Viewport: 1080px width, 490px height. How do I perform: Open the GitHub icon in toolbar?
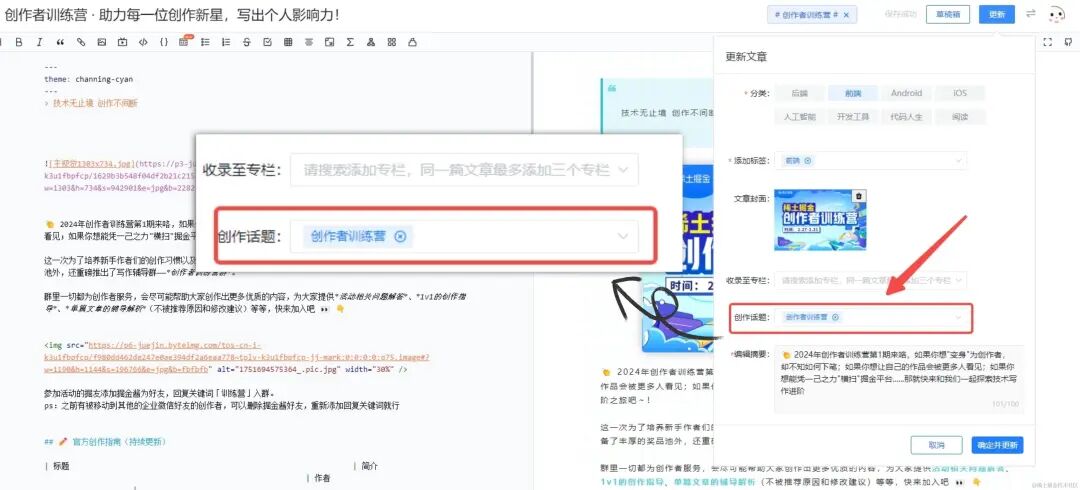[x=1068, y=43]
